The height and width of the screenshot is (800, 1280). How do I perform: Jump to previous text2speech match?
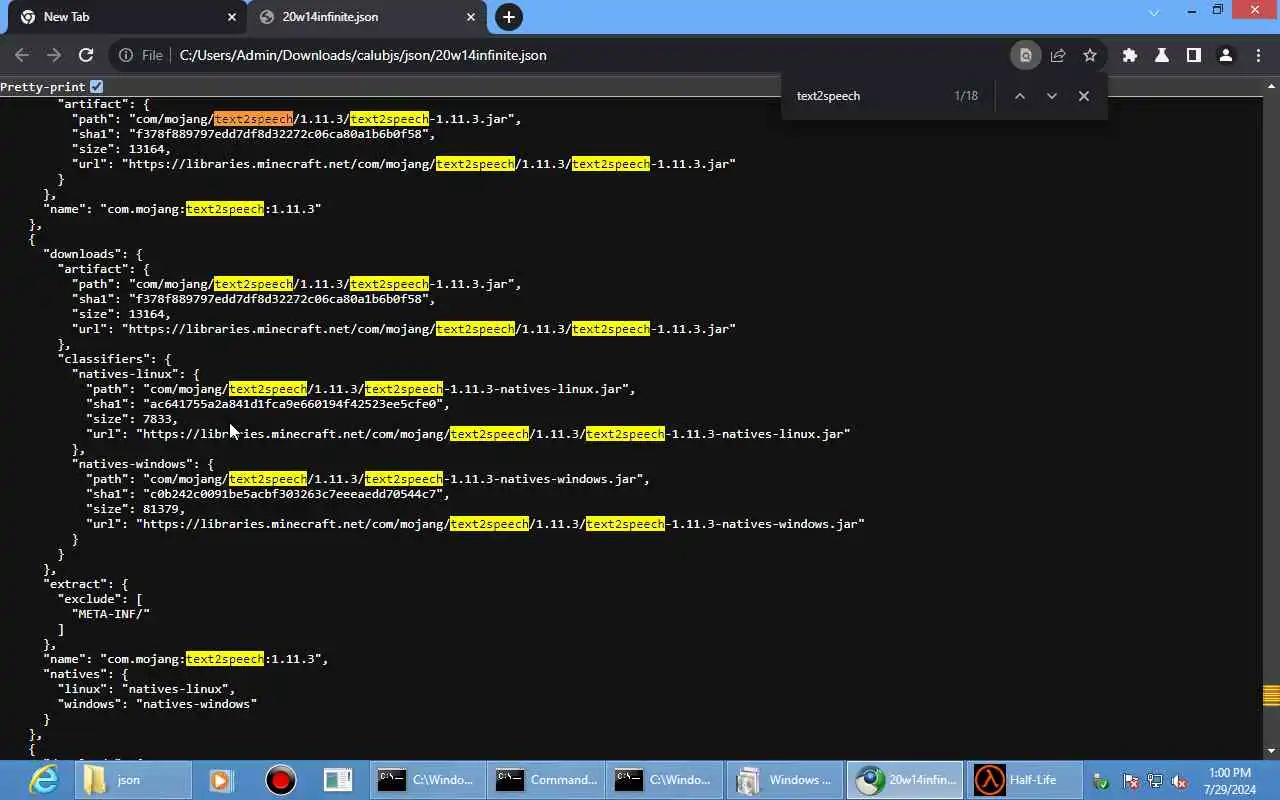(1019, 96)
